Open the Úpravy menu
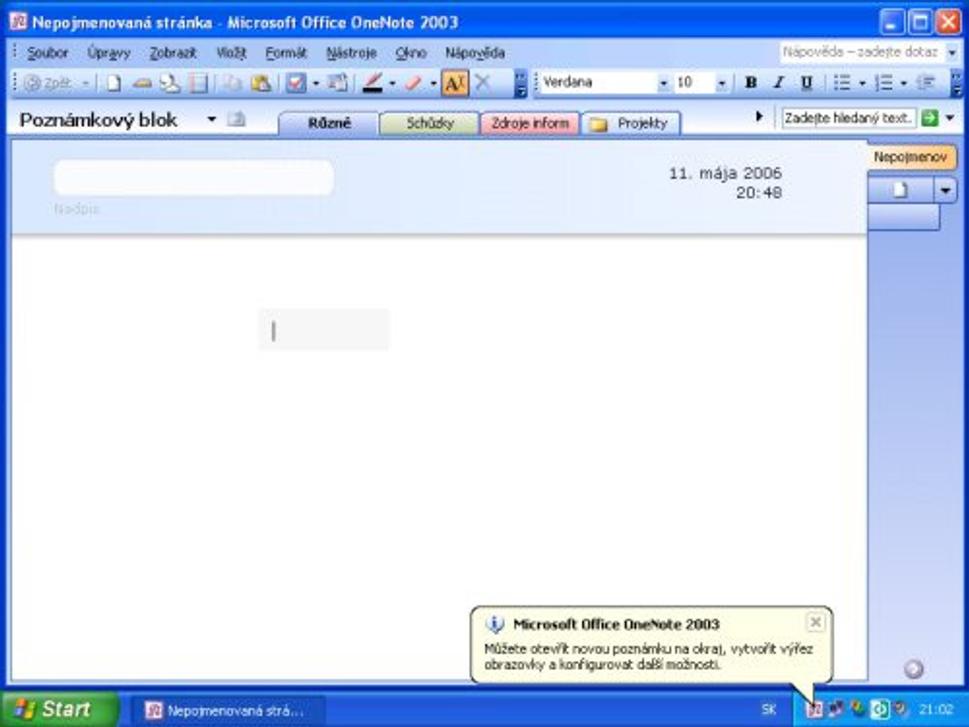 [x=109, y=53]
